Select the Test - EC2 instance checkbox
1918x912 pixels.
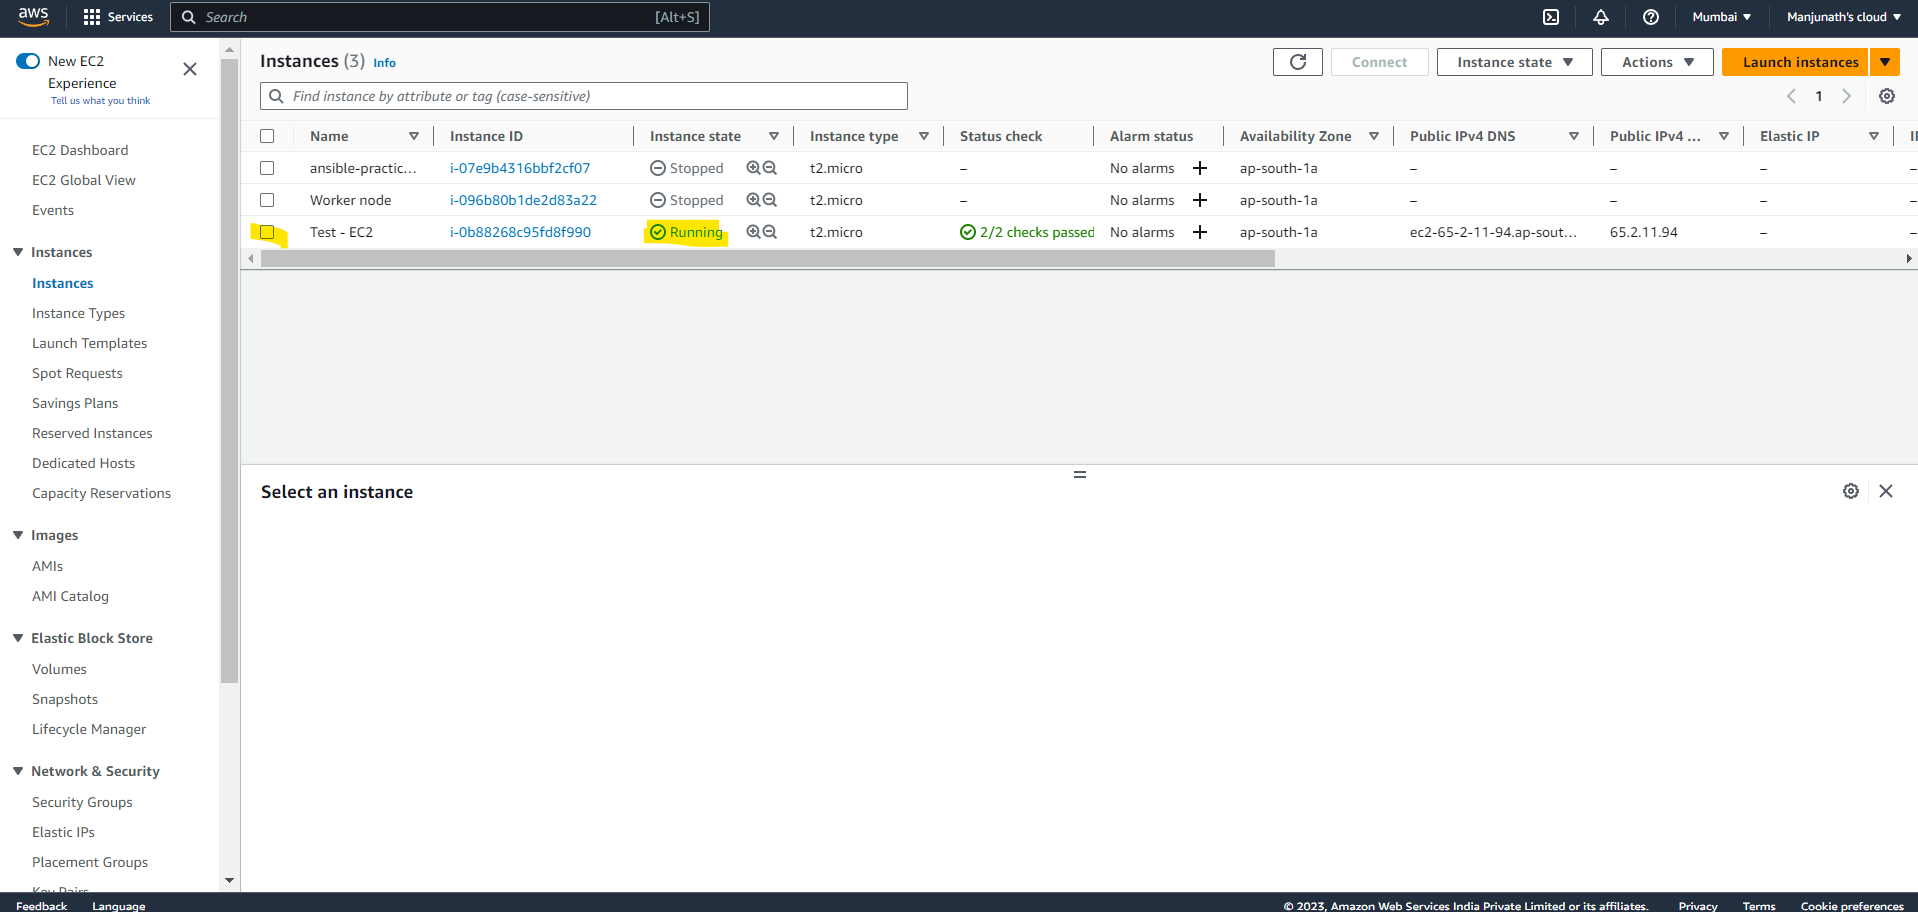pyautogui.click(x=267, y=232)
